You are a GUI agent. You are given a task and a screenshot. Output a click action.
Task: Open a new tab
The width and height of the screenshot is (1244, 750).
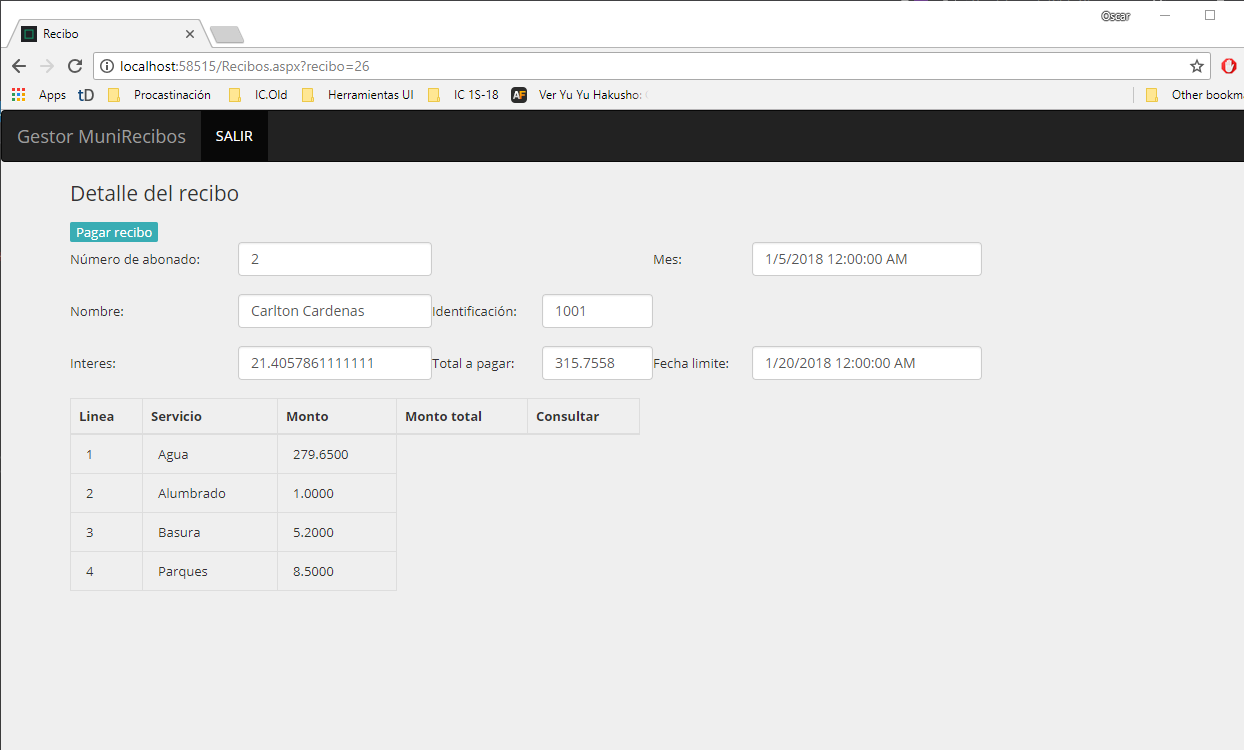227,35
